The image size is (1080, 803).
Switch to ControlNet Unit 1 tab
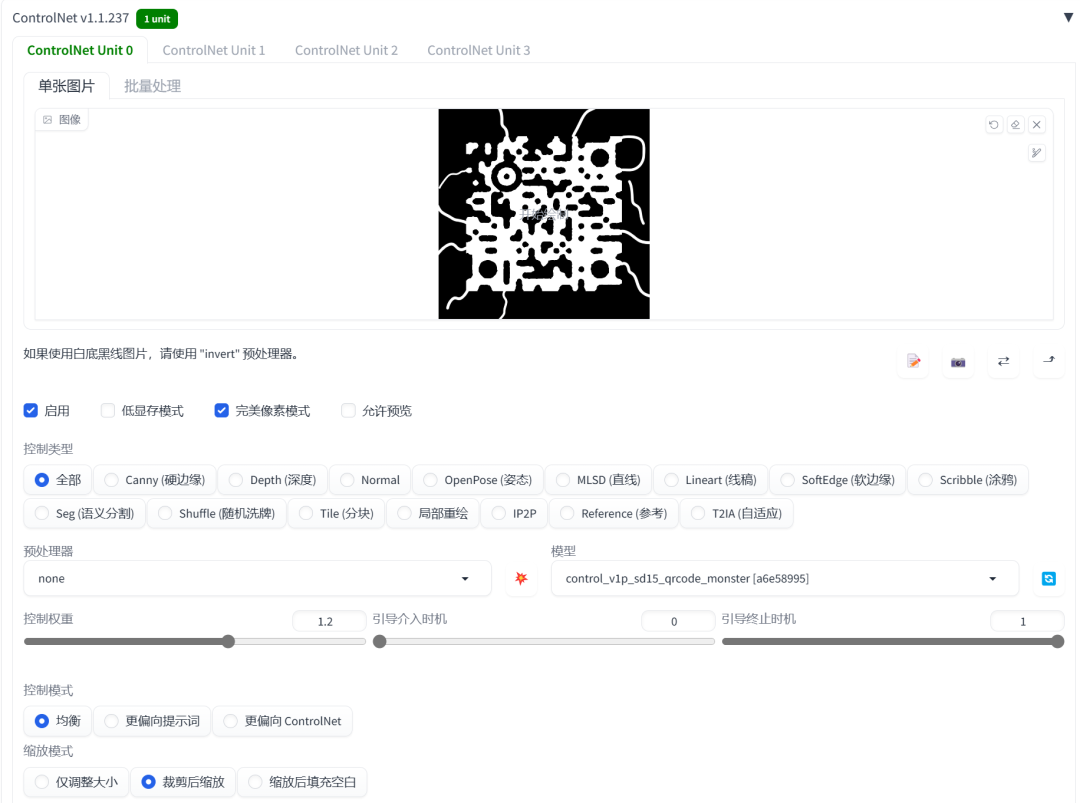pos(214,50)
